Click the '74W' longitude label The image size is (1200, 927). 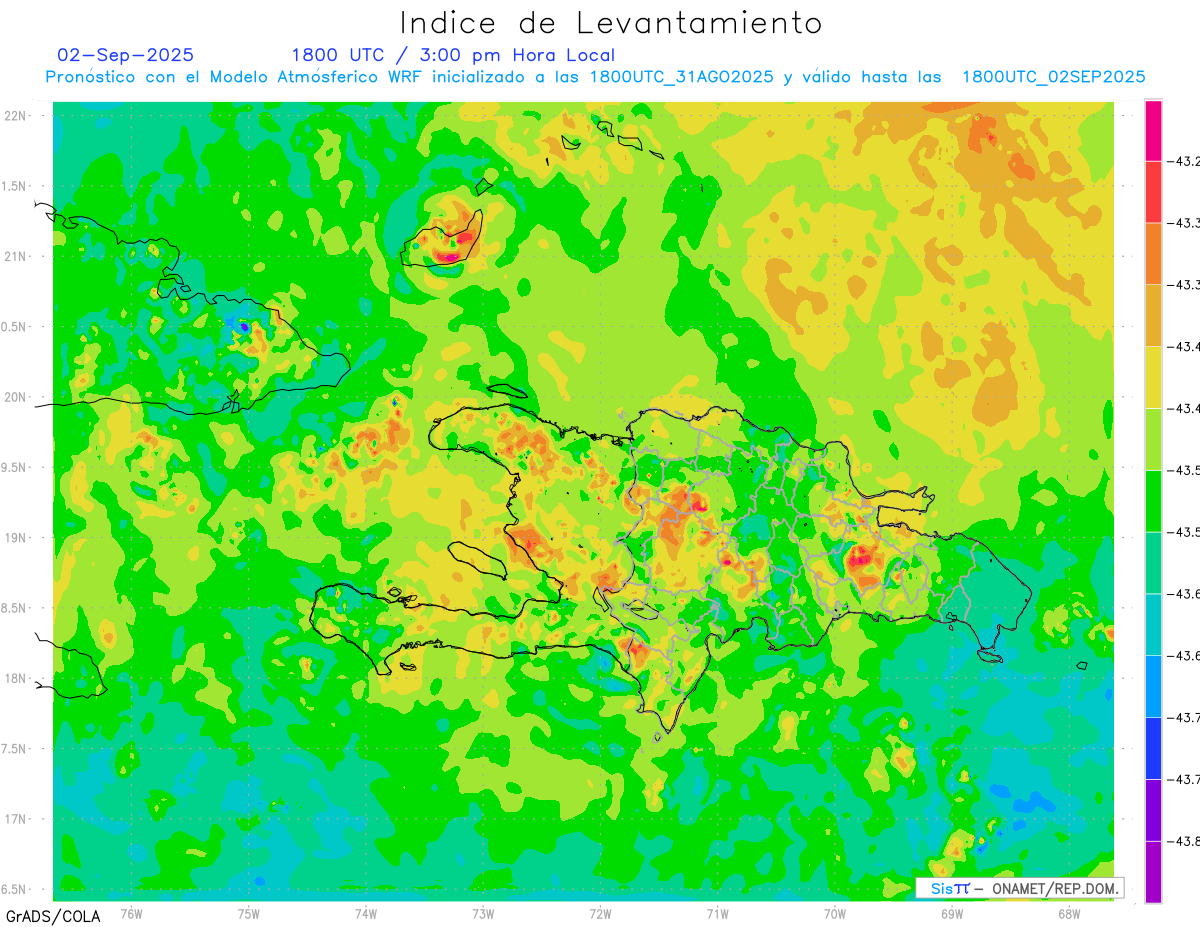366,913
